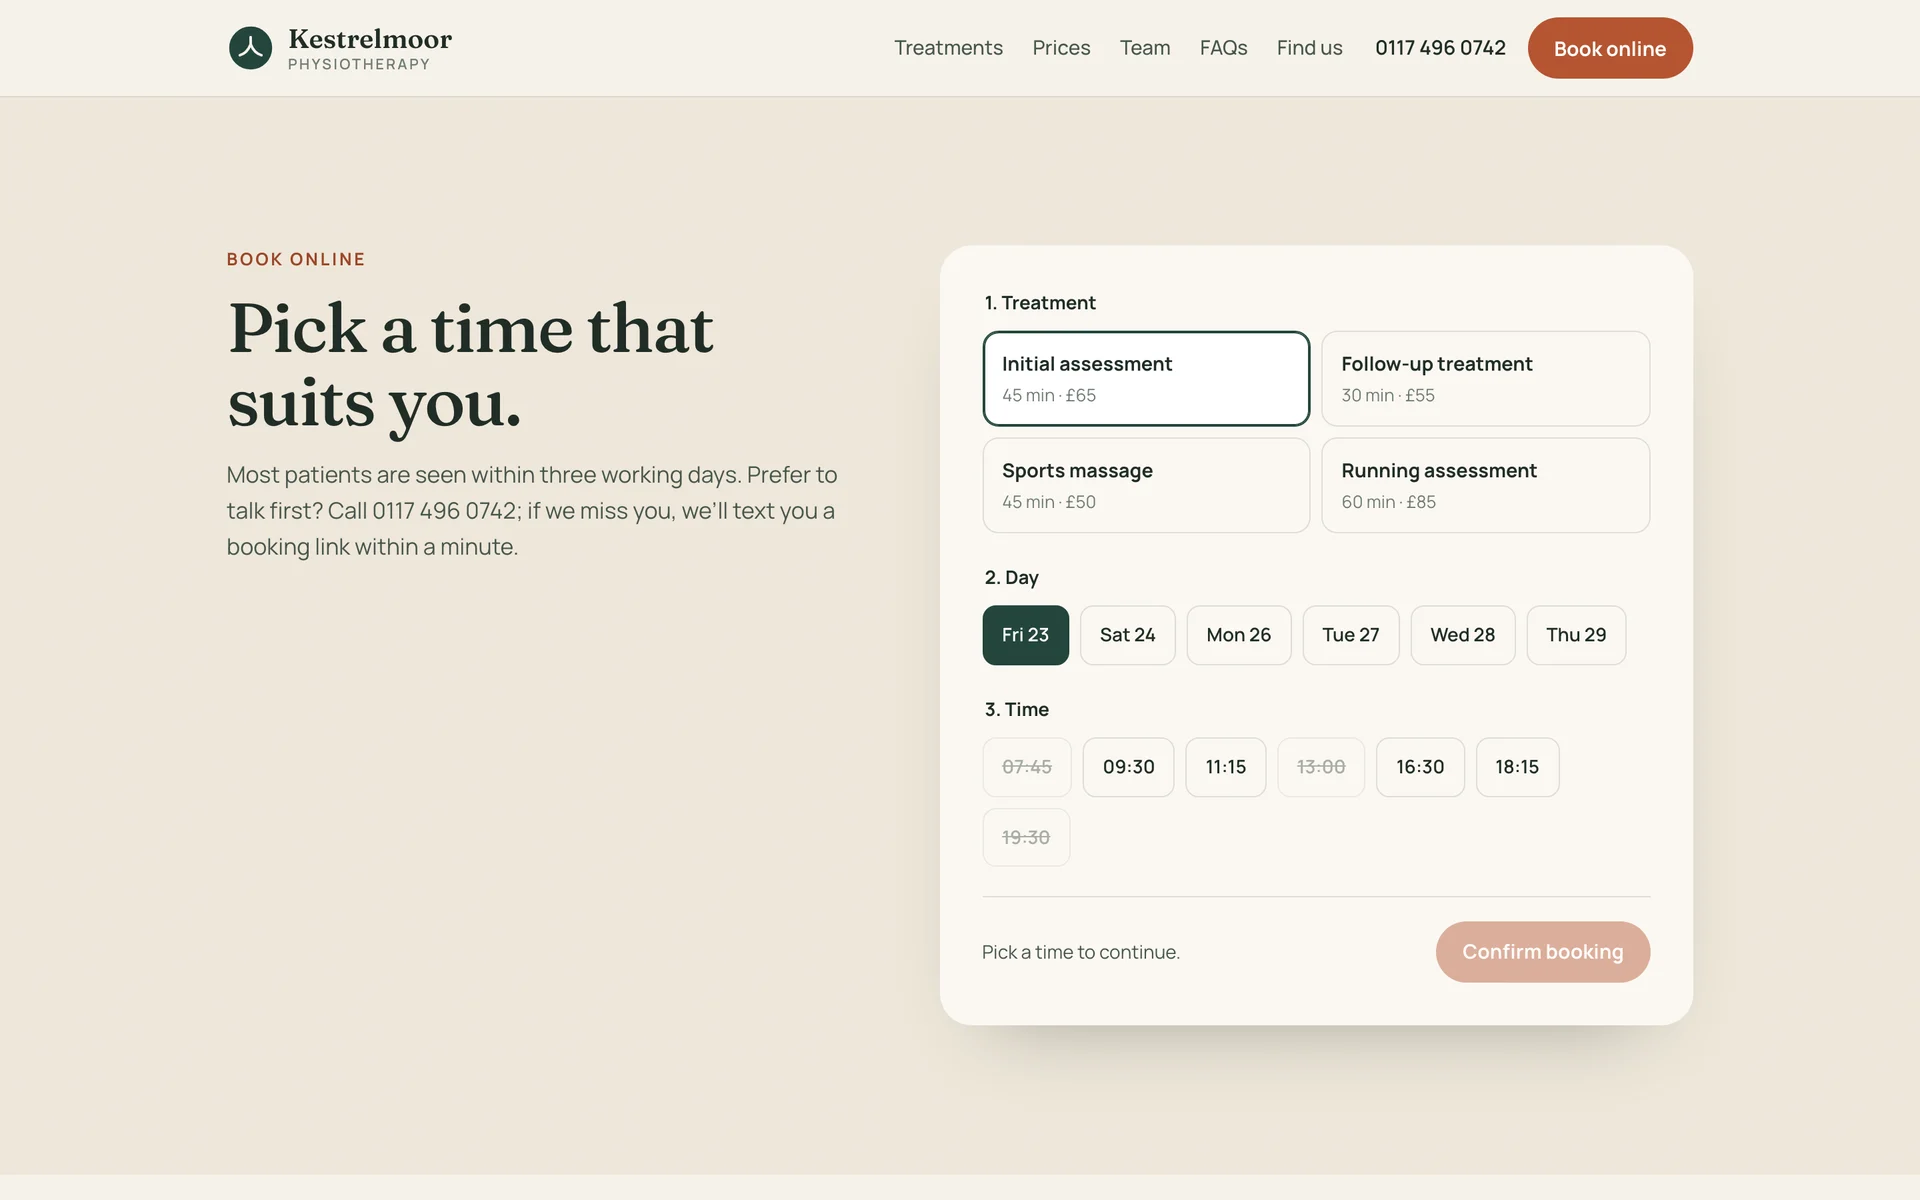Choose the Follow-up treatment option
Image resolution: width=1920 pixels, height=1200 pixels.
tap(1485, 379)
